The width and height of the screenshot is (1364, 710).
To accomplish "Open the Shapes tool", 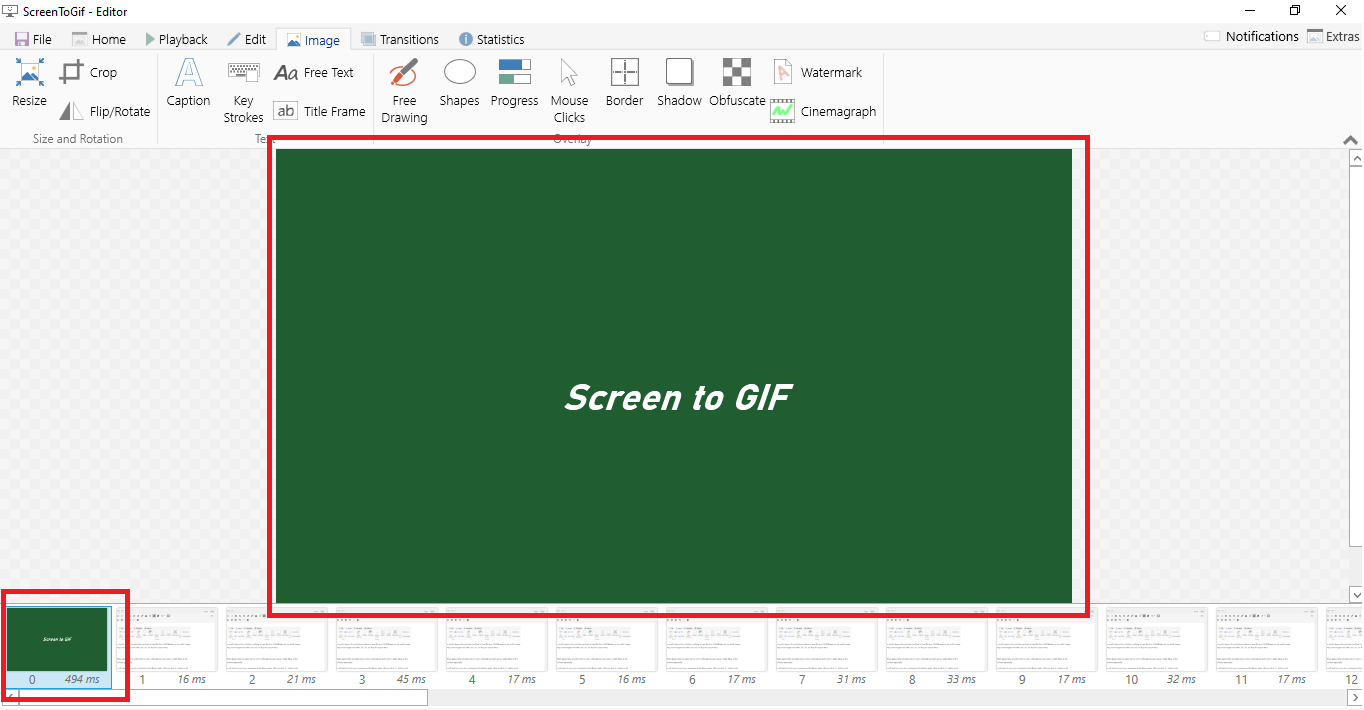I will (459, 82).
